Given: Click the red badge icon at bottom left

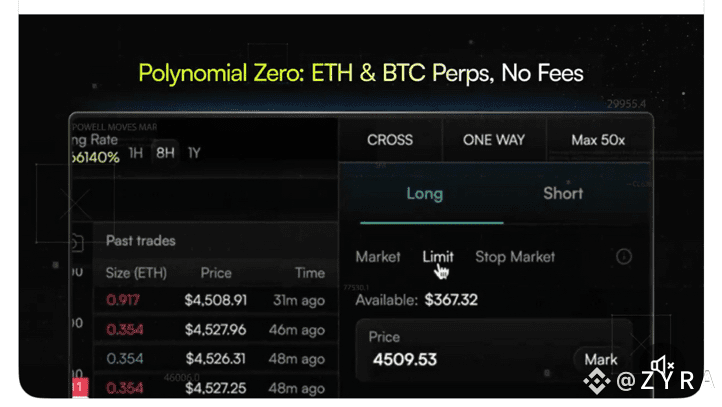Looking at the screenshot, I should pos(80,387).
